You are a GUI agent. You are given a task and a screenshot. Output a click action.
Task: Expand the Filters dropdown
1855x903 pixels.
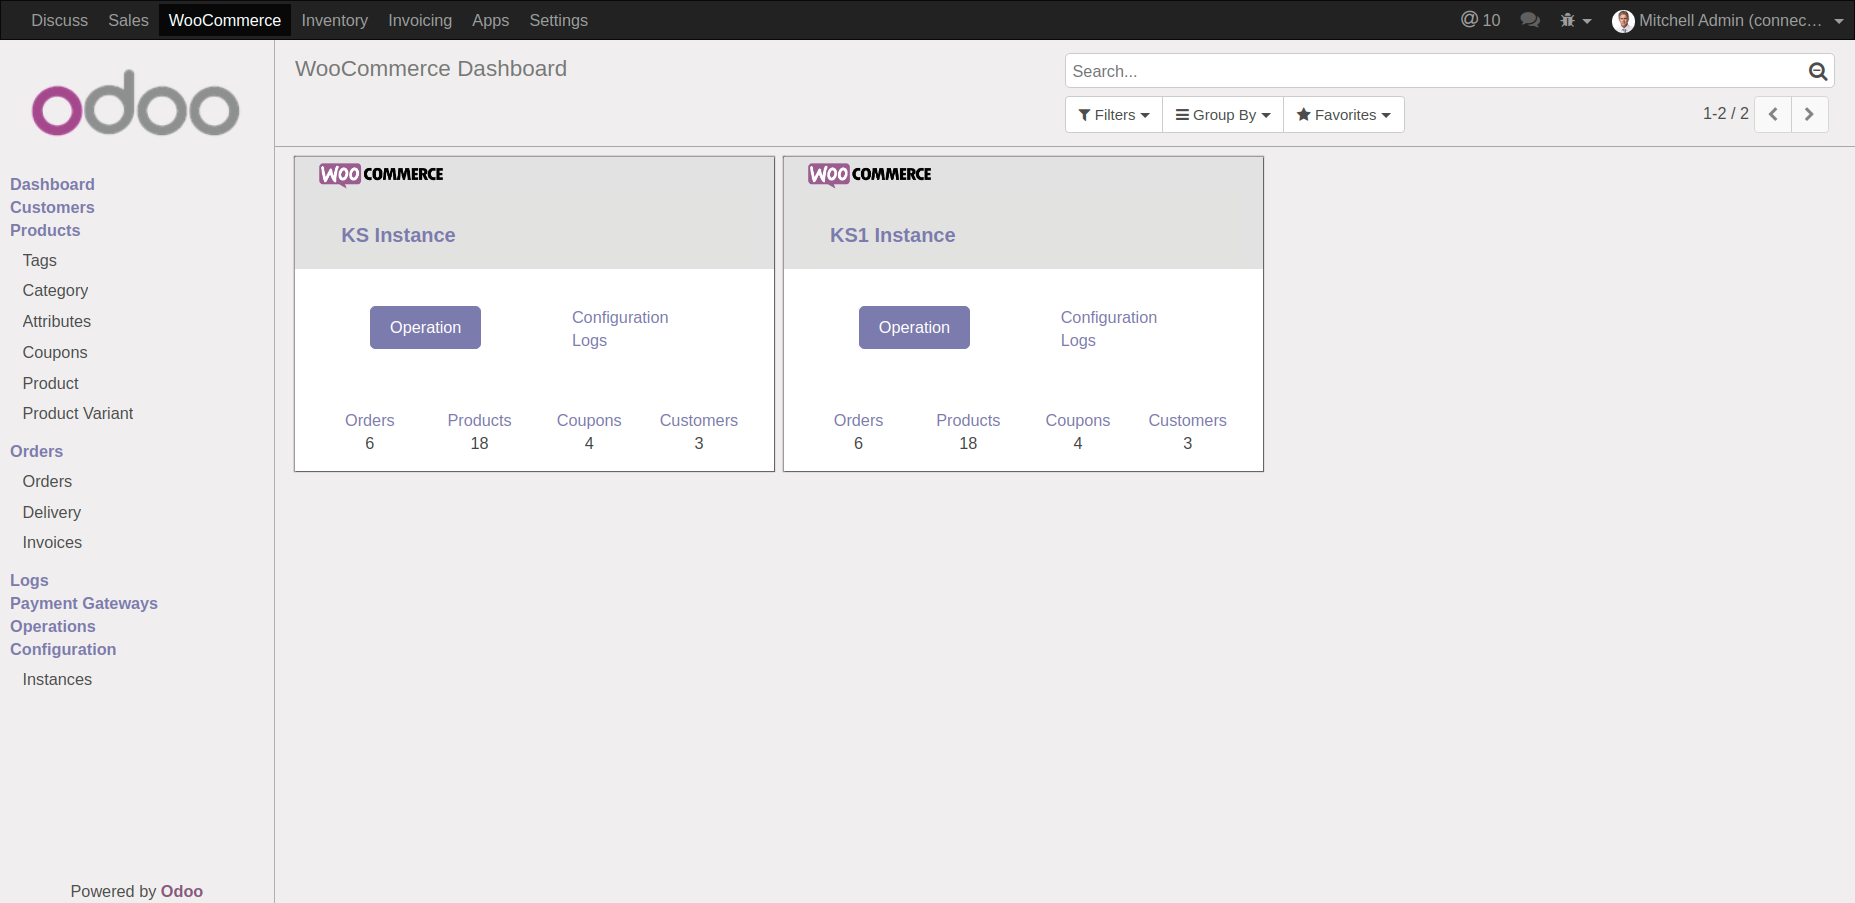(x=1113, y=115)
